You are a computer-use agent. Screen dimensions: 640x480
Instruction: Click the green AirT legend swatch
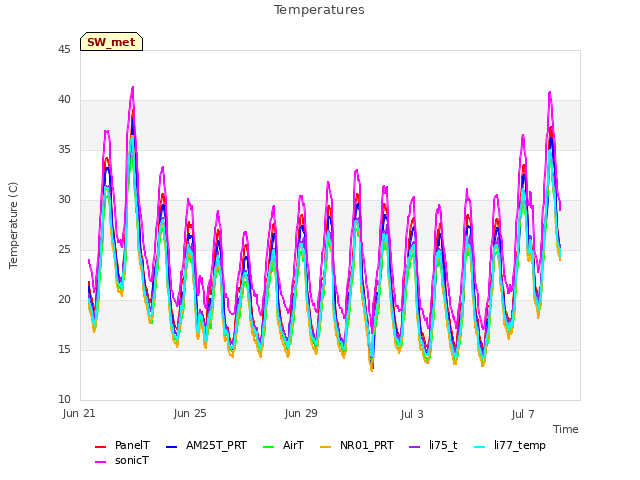269,447
